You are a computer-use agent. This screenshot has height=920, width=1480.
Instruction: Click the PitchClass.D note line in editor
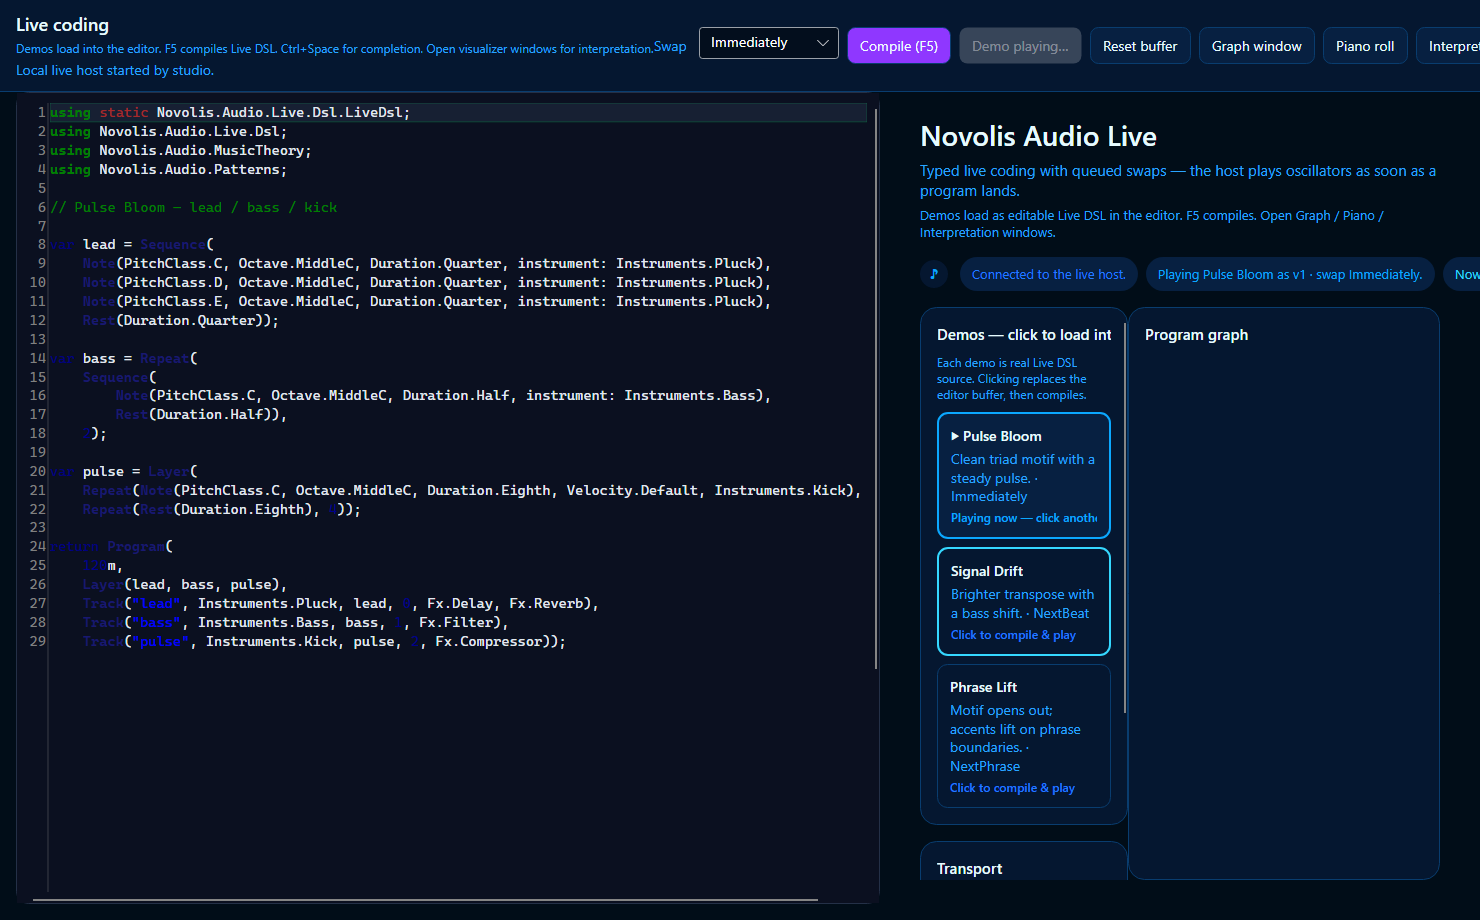[427, 283]
